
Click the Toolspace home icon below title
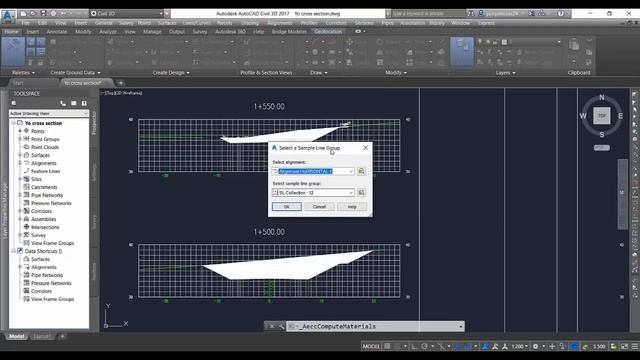(14, 103)
